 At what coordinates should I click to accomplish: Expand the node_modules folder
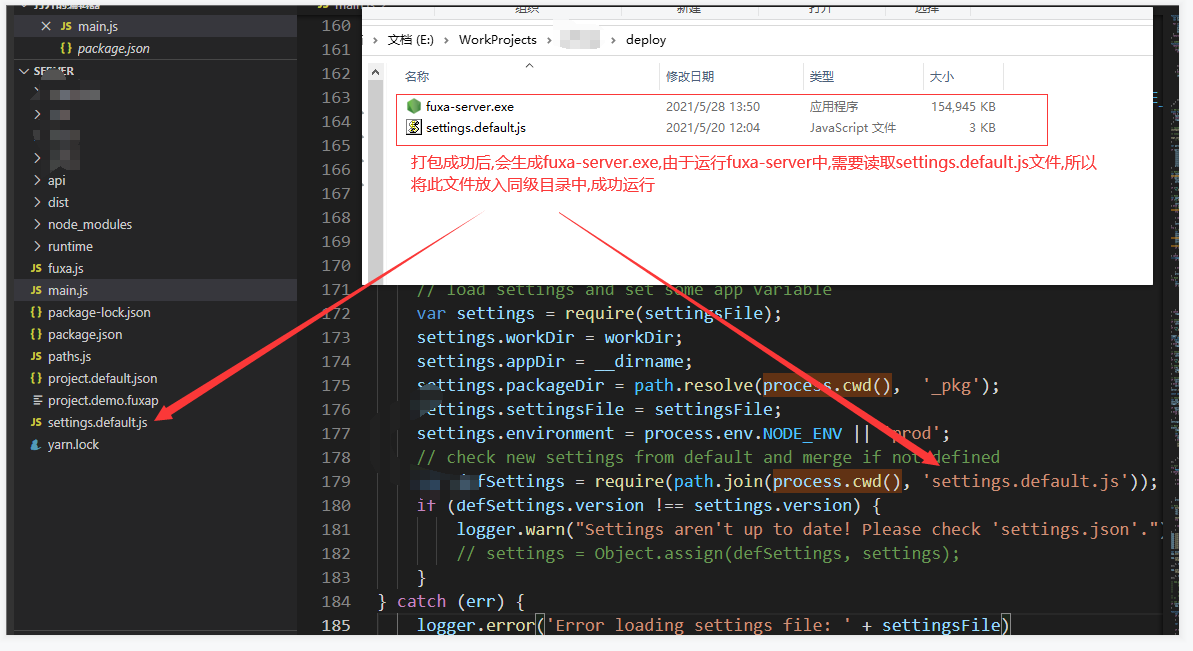[37, 224]
